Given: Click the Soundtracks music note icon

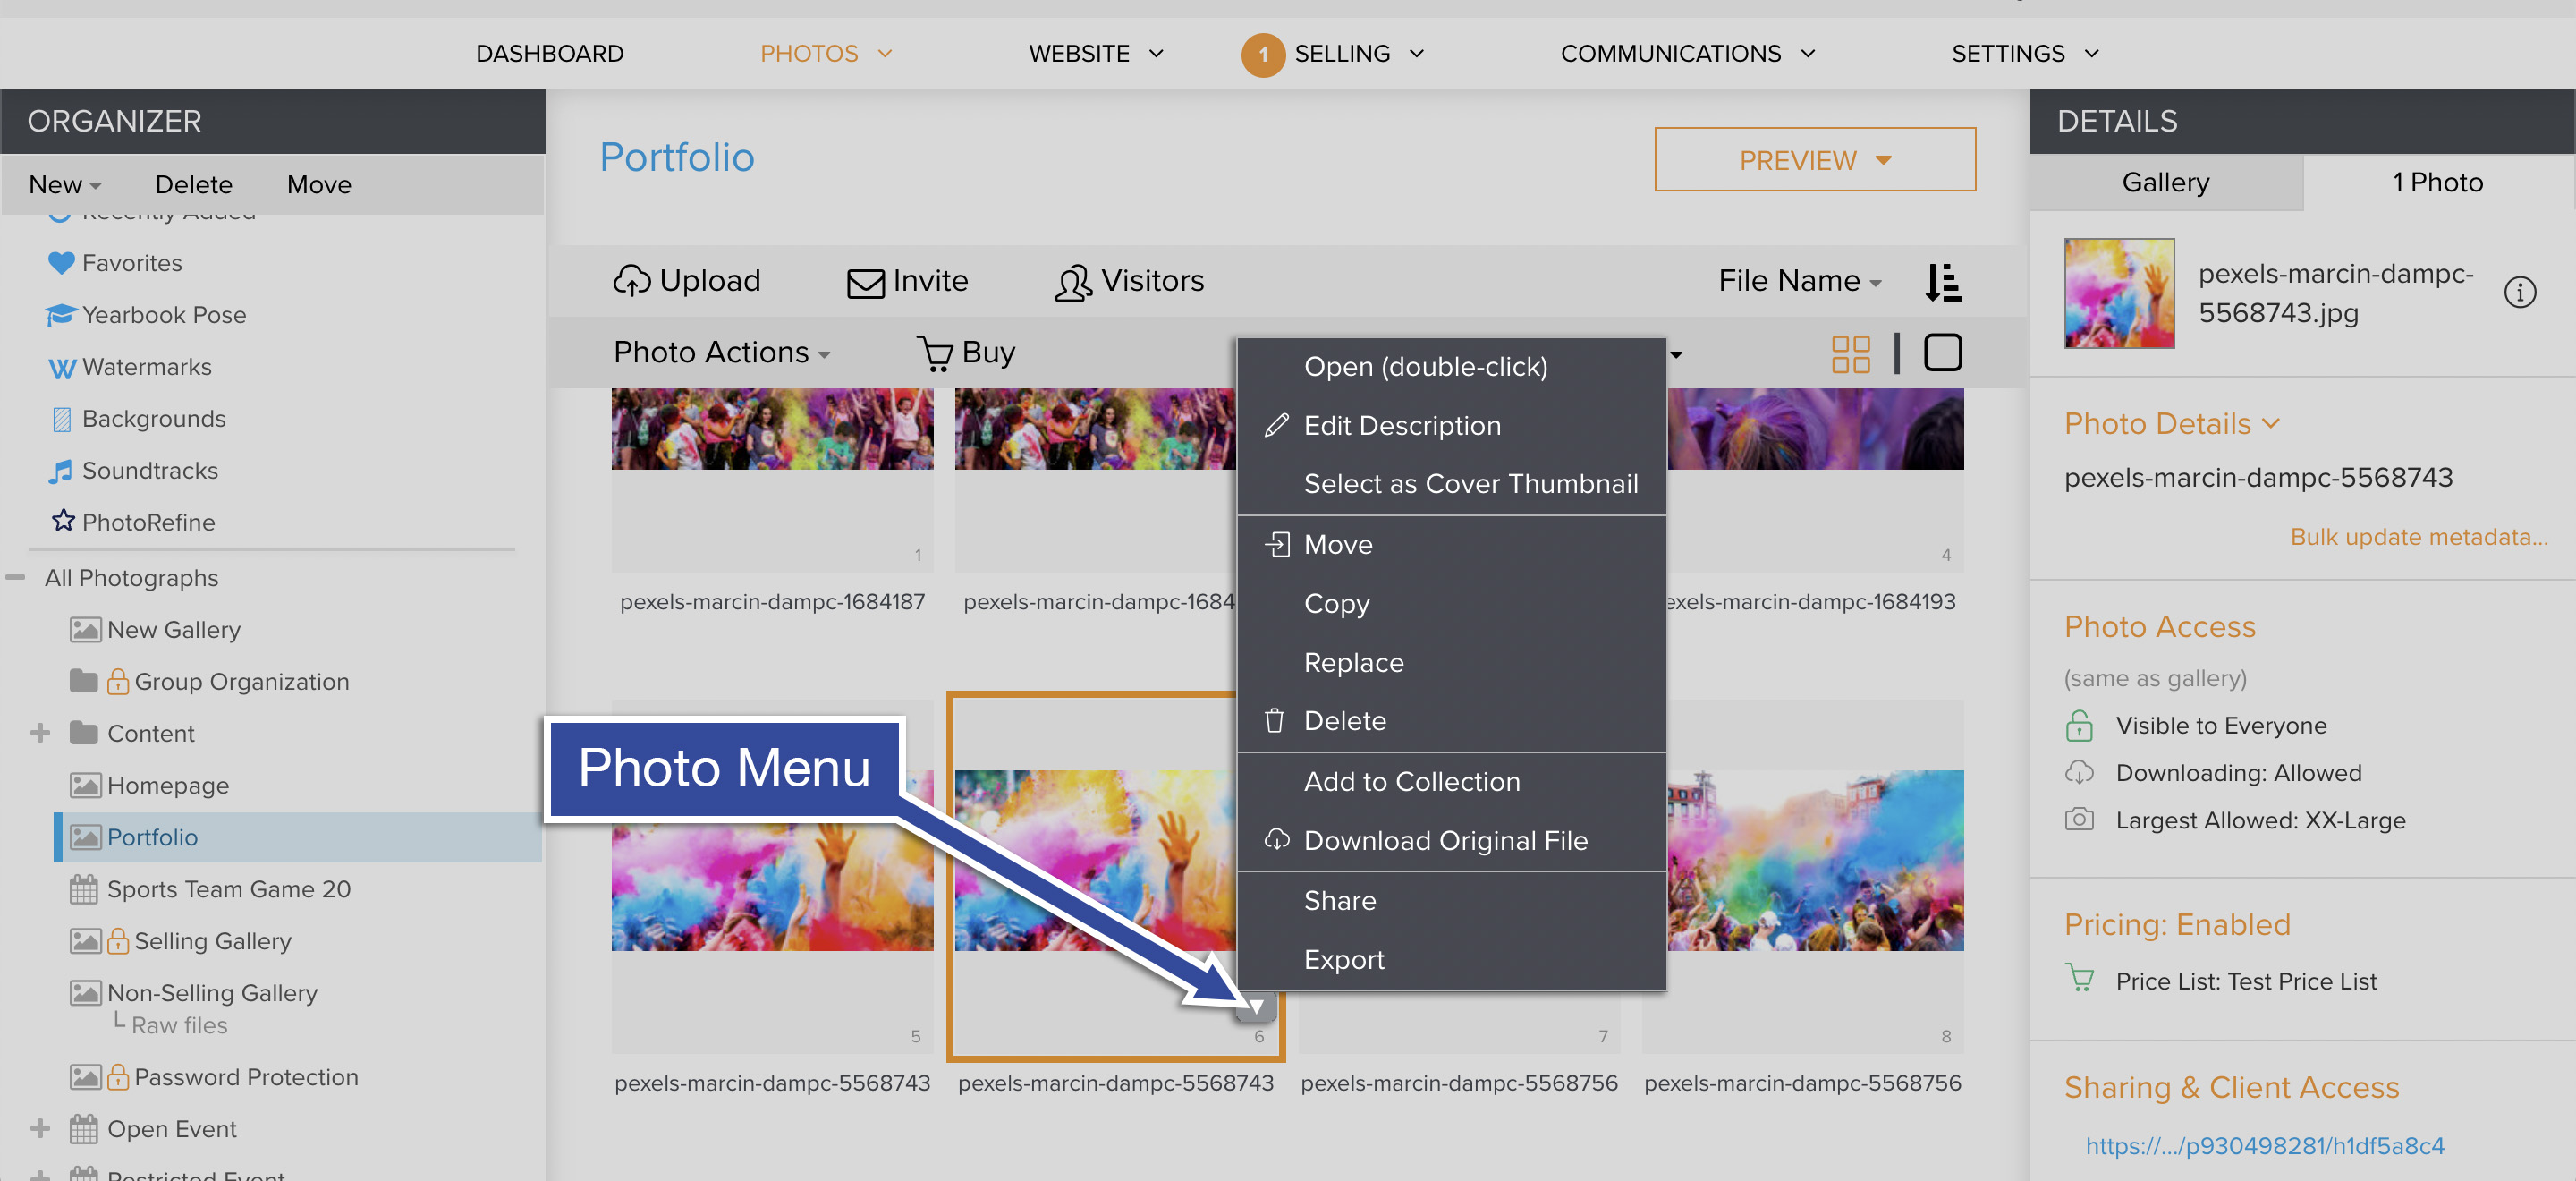Looking at the screenshot, I should 61,471.
